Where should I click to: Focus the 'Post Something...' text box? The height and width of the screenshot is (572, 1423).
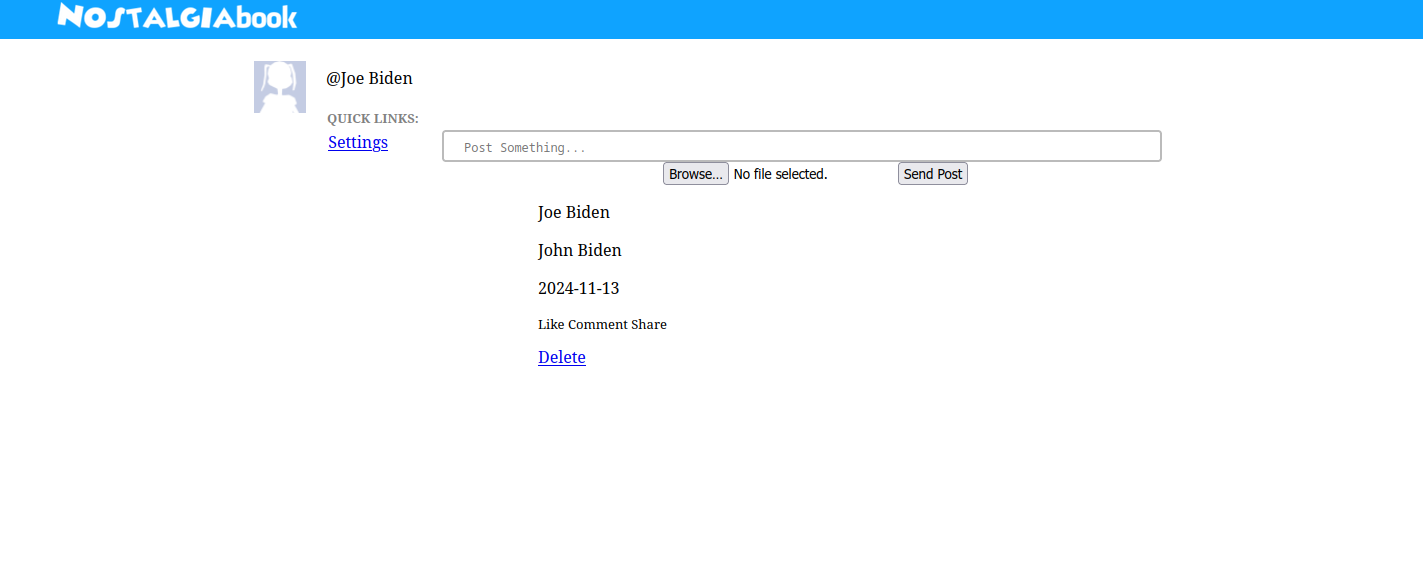[801, 147]
